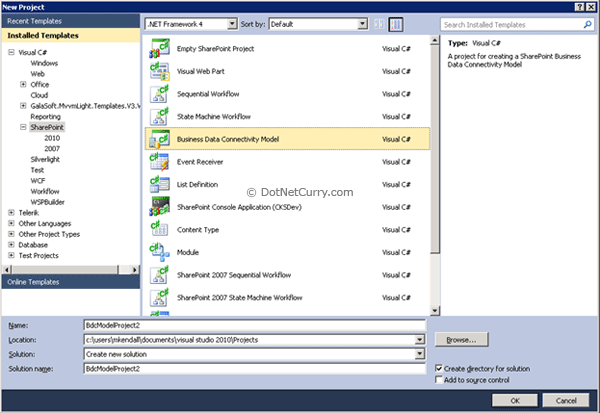600x413 pixels.
Task: Expand the Test Projects node
Action: pos(11,255)
